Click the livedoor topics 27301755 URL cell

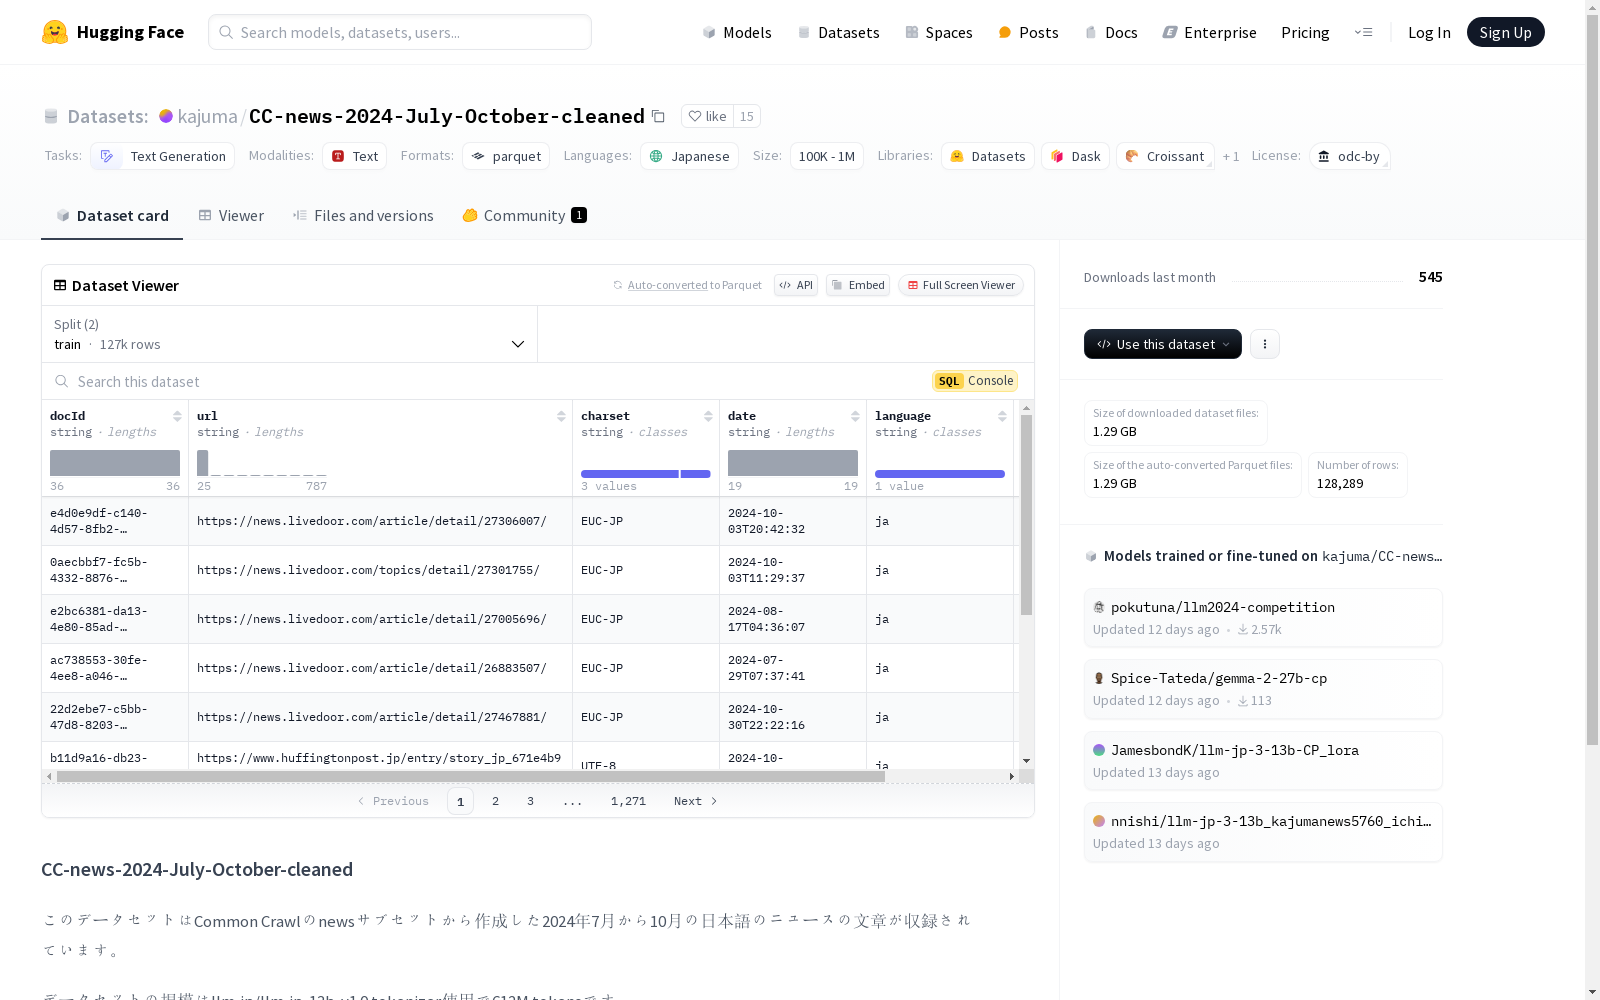tap(380, 570)
